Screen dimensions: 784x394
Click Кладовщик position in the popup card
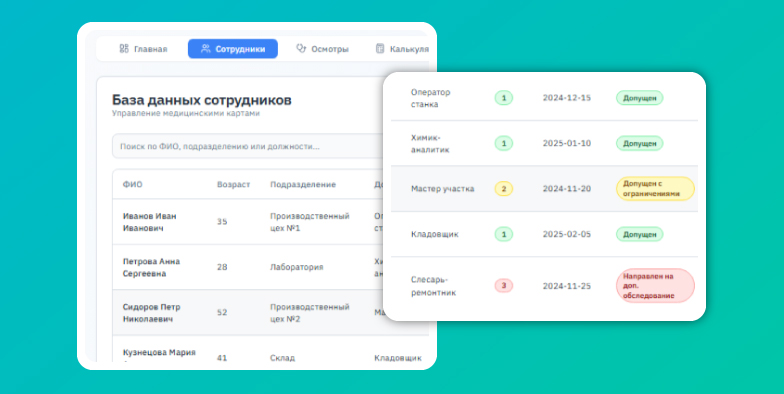coord(434,234)
